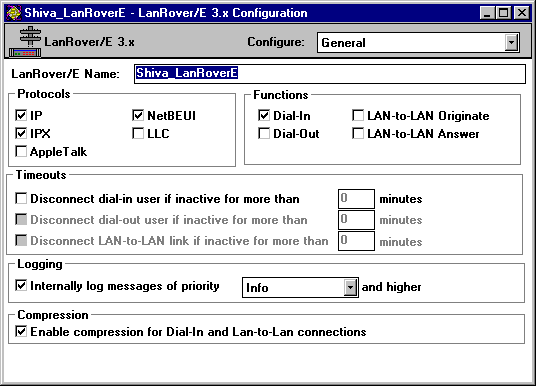This screenshot has height=386, width=536.
Task: Uncheck the NetBEUI protocol checkbox
Action: (x=138, y=115)
